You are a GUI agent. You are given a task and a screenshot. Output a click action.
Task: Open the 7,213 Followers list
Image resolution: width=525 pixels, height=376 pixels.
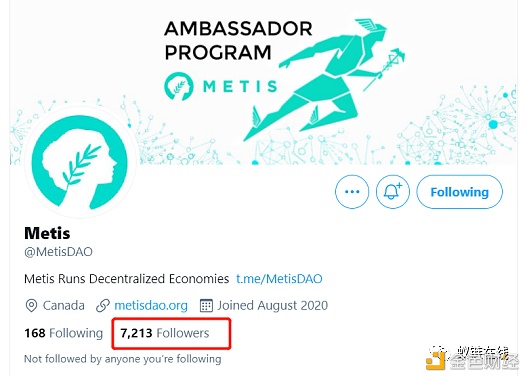point(165,333)
